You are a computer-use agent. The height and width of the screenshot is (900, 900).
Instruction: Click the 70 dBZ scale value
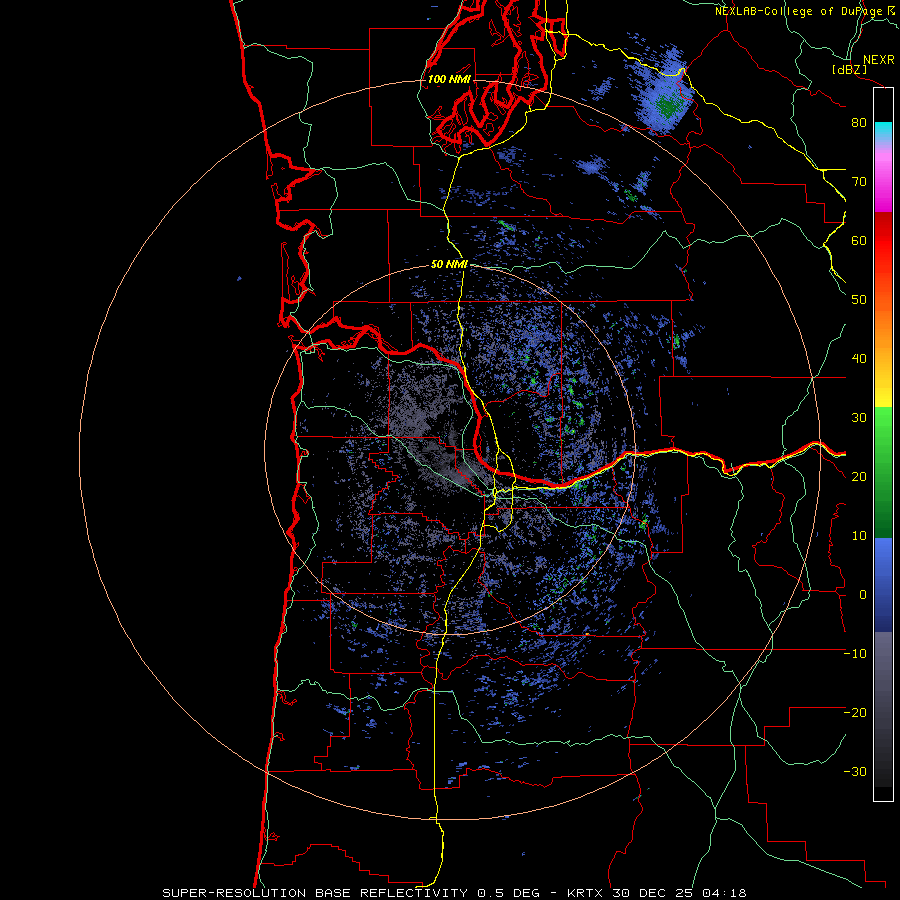[859, 181]
